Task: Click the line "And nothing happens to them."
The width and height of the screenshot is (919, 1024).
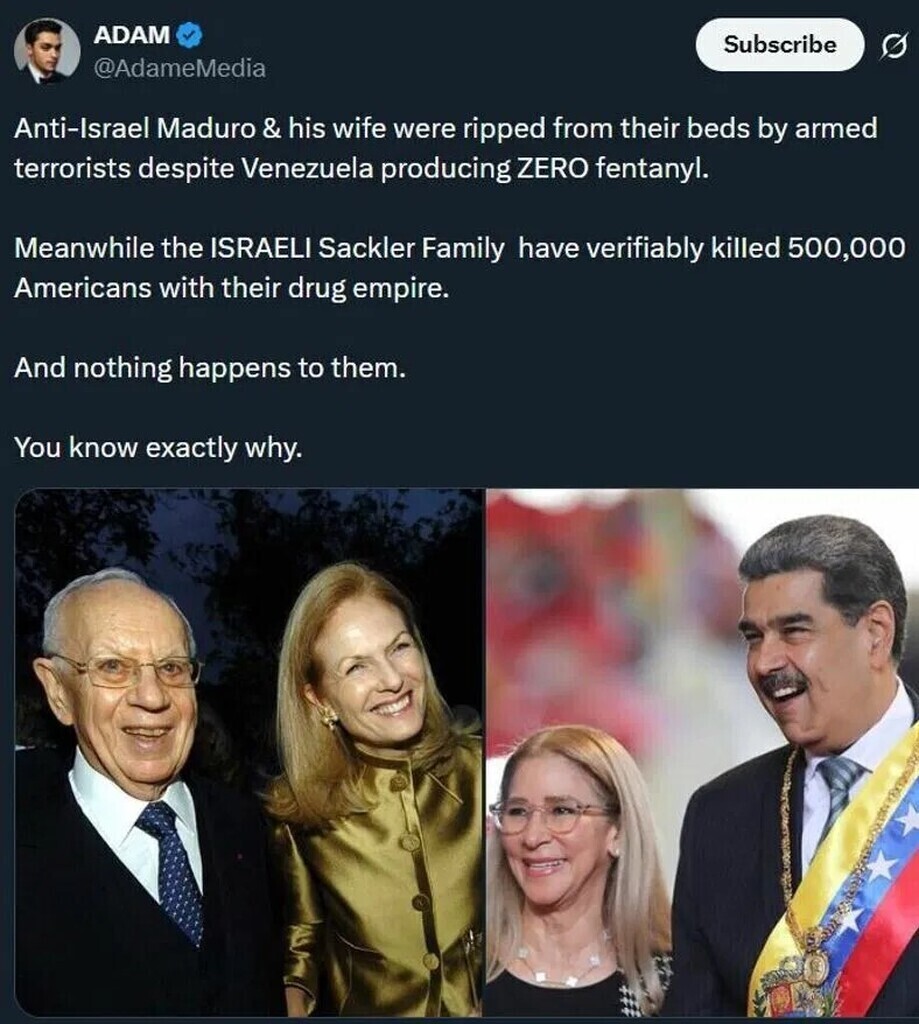Action: (x=210, y=368)
